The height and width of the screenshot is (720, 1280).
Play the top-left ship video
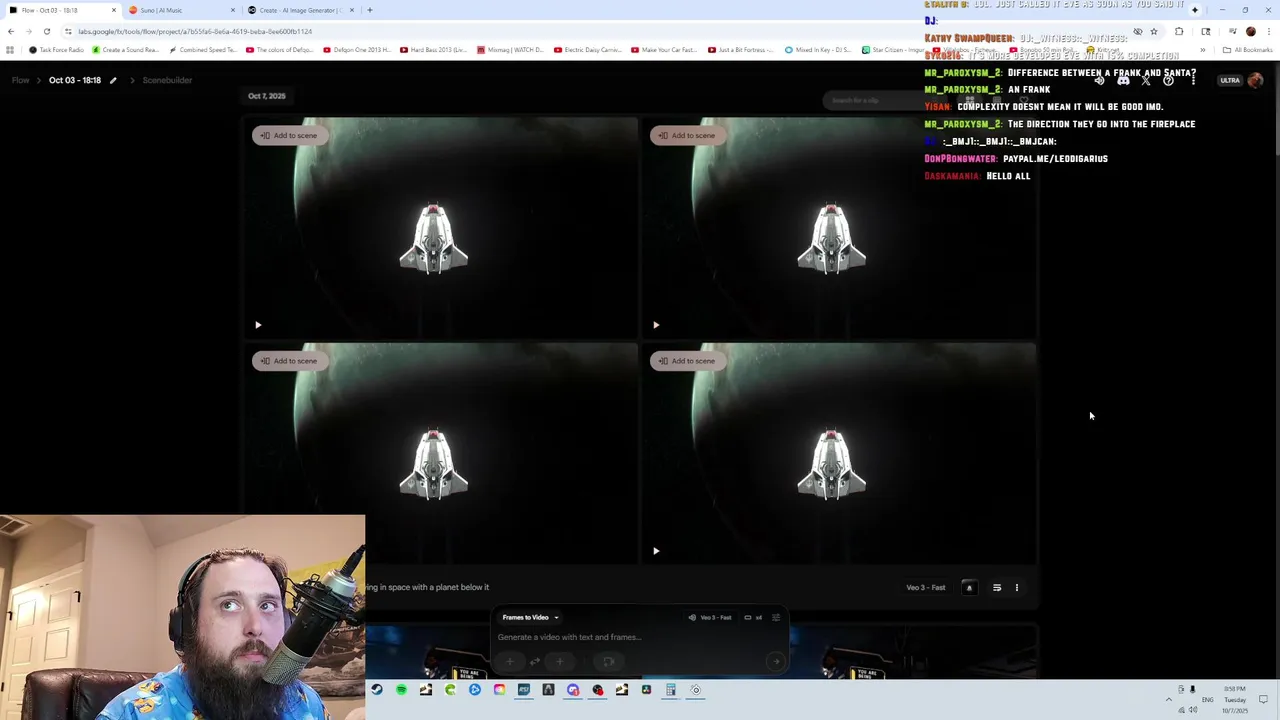(258, 325)
